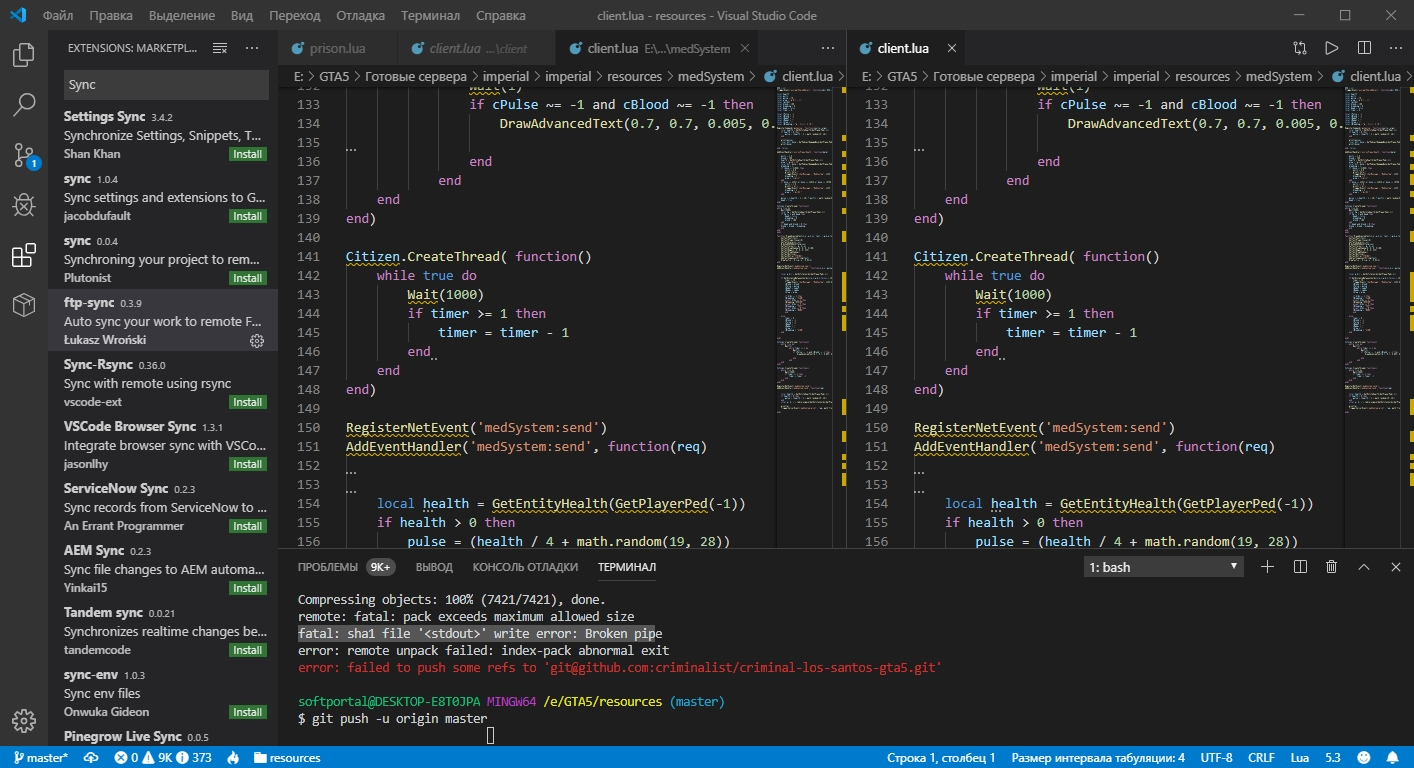Click the extension search field containing 'Sync'
Screen dimensions: 1414x768
(x=166, y=85)
